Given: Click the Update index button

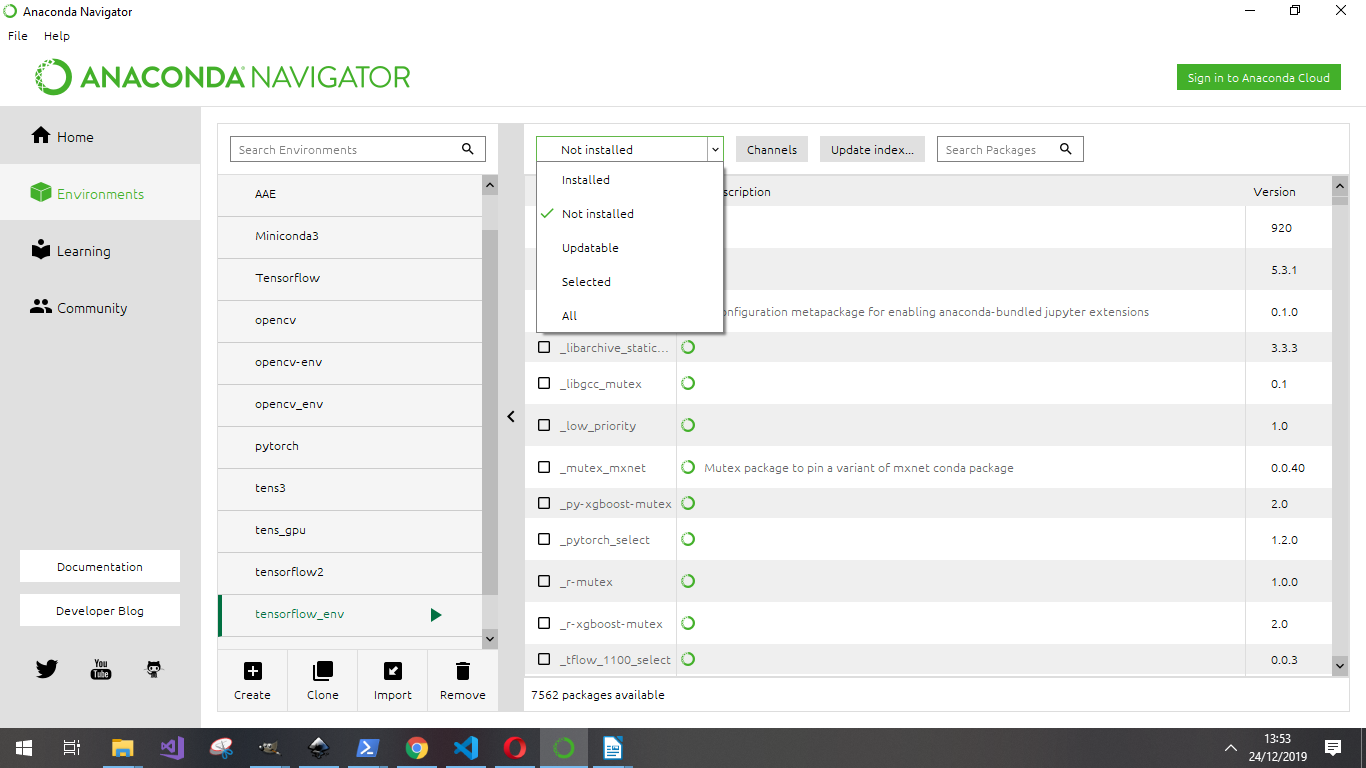Looking at the screenshot, I should [872, 150].
